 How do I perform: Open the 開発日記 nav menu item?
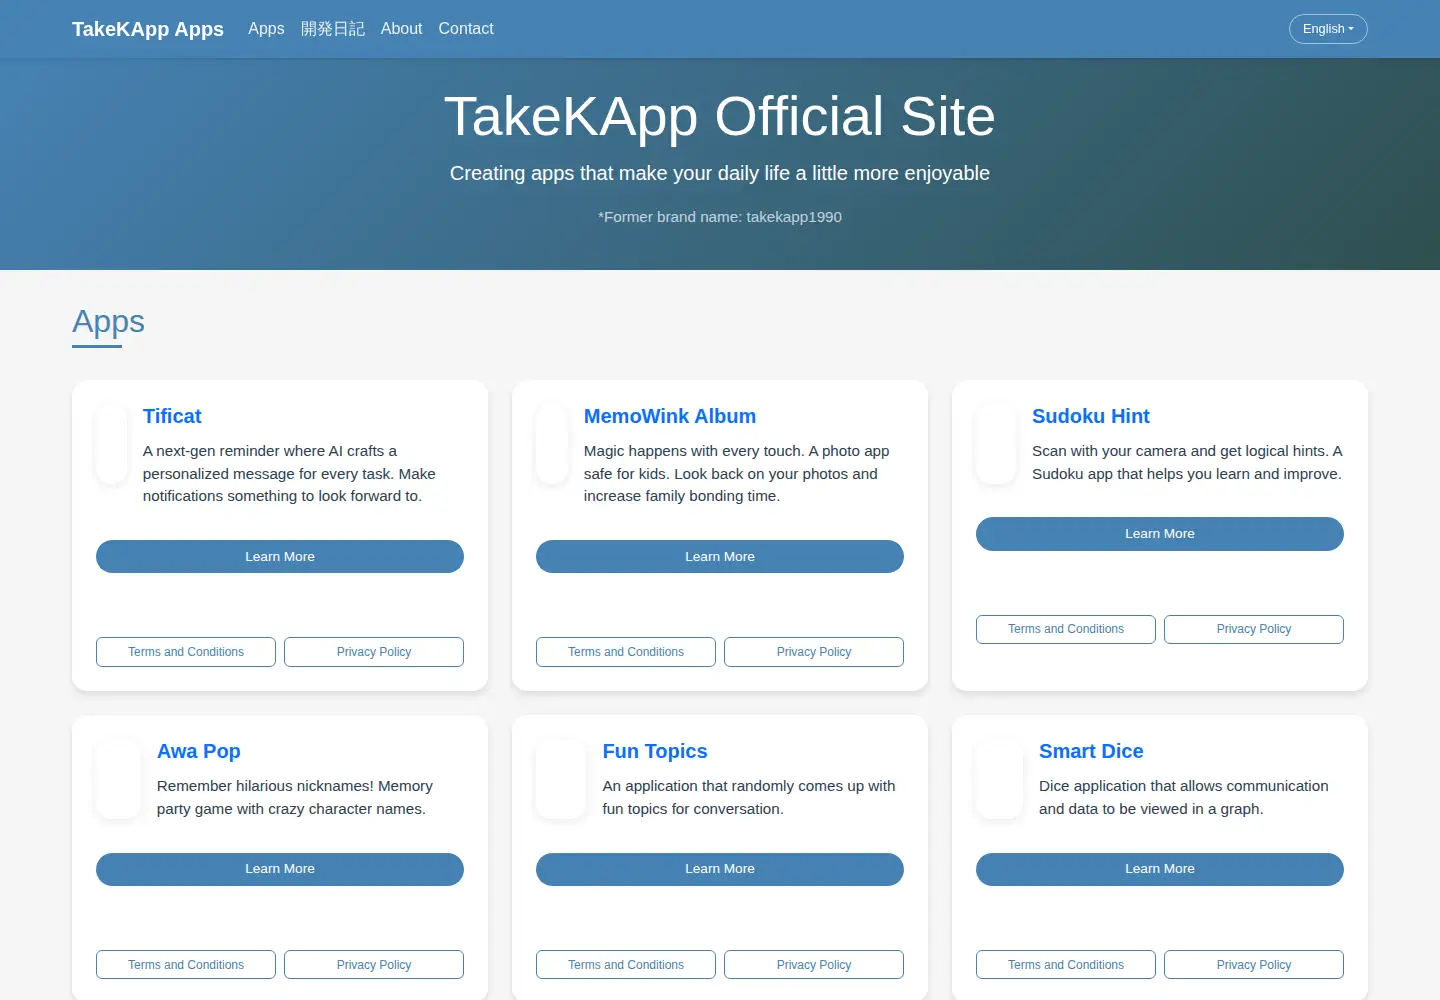[x=333, y=29]
